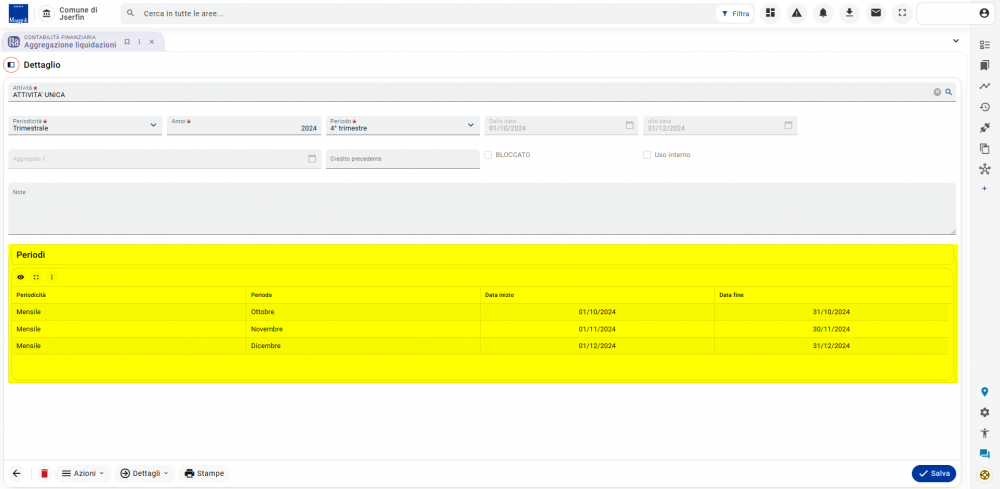Open the accessibility icon in right sidebar
The image size is (1000, 489).
(985, 433)
